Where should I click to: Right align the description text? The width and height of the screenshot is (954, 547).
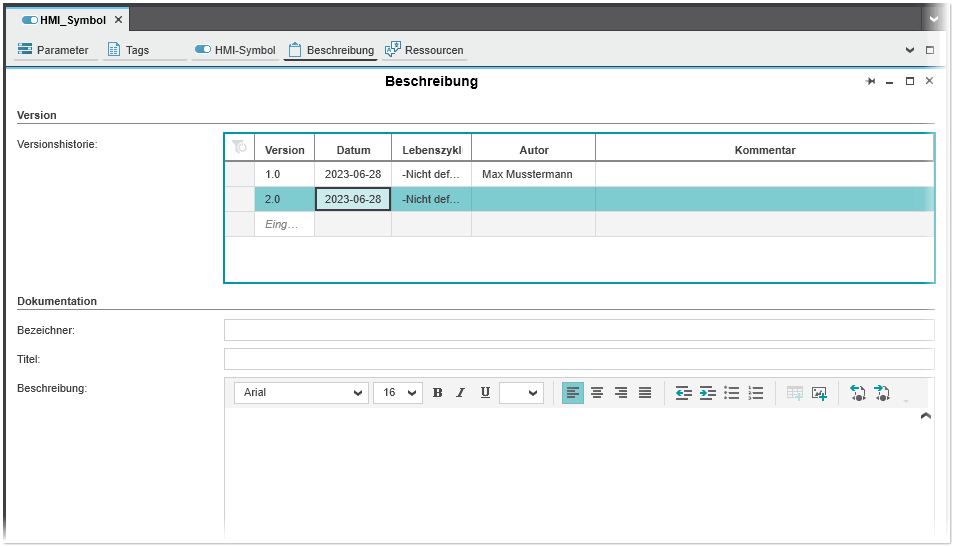point(621,393)
